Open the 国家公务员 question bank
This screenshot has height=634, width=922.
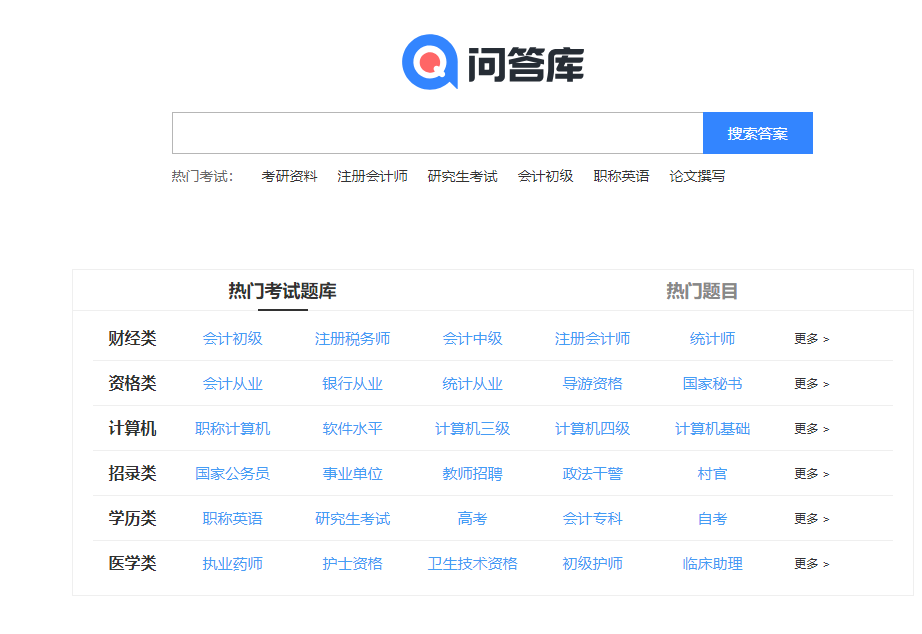pyautogui.click(x=232, y=473)
